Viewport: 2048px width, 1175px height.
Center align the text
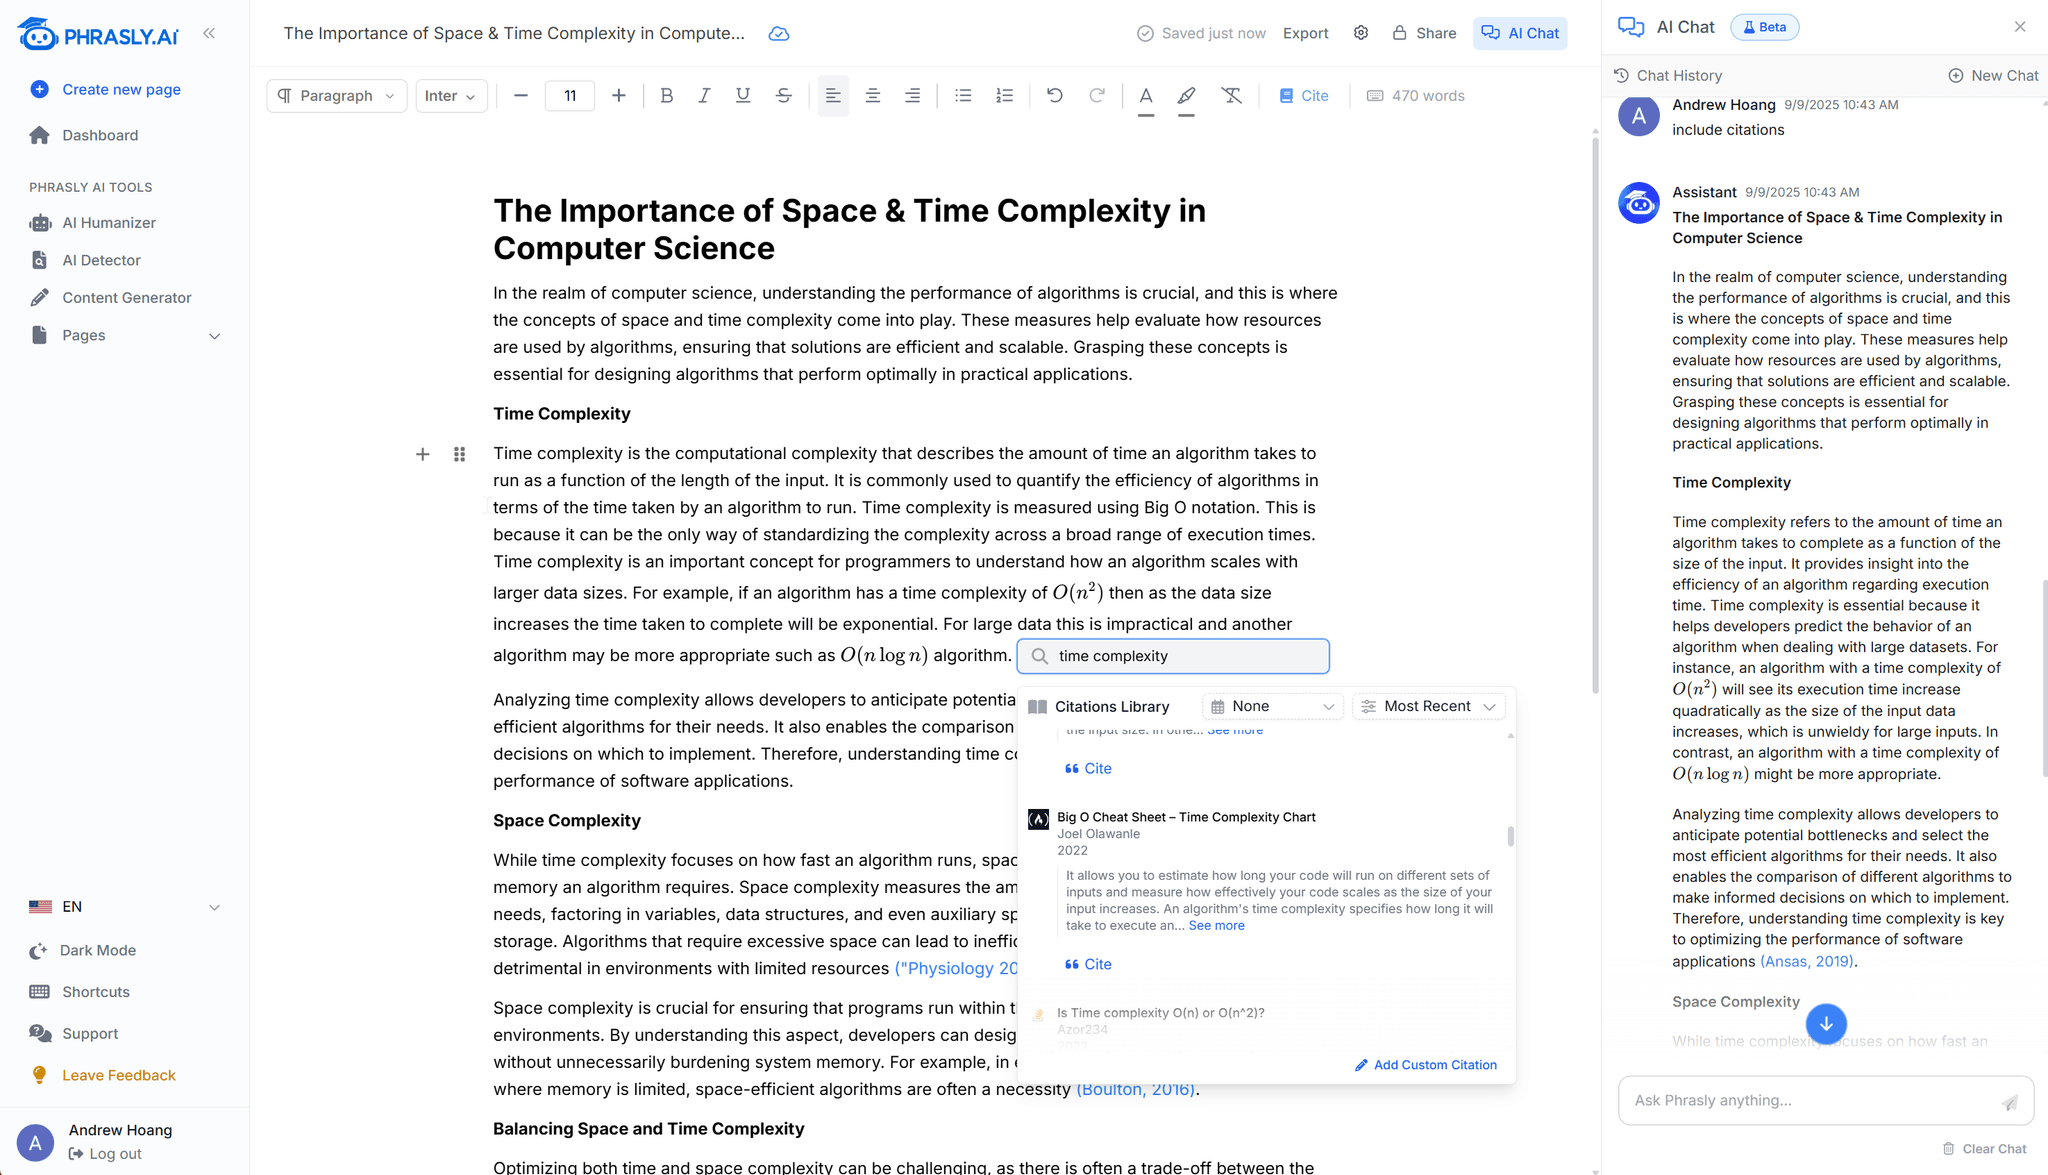[x=873, y=96]
